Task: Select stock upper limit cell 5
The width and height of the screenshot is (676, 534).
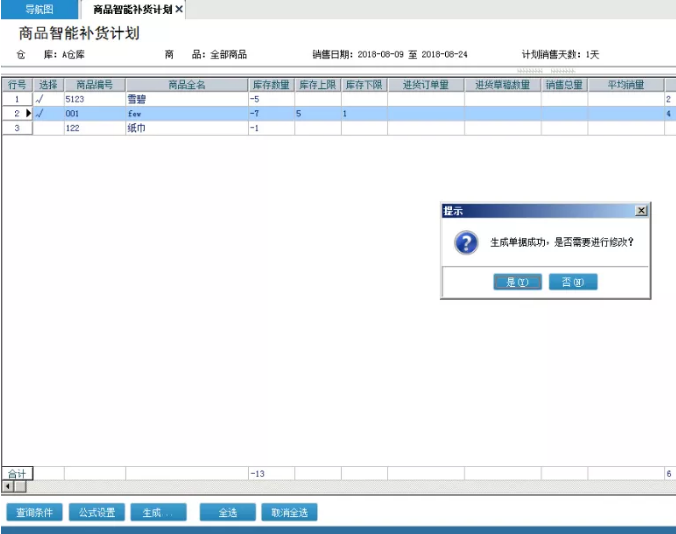Action: point(318,114)
